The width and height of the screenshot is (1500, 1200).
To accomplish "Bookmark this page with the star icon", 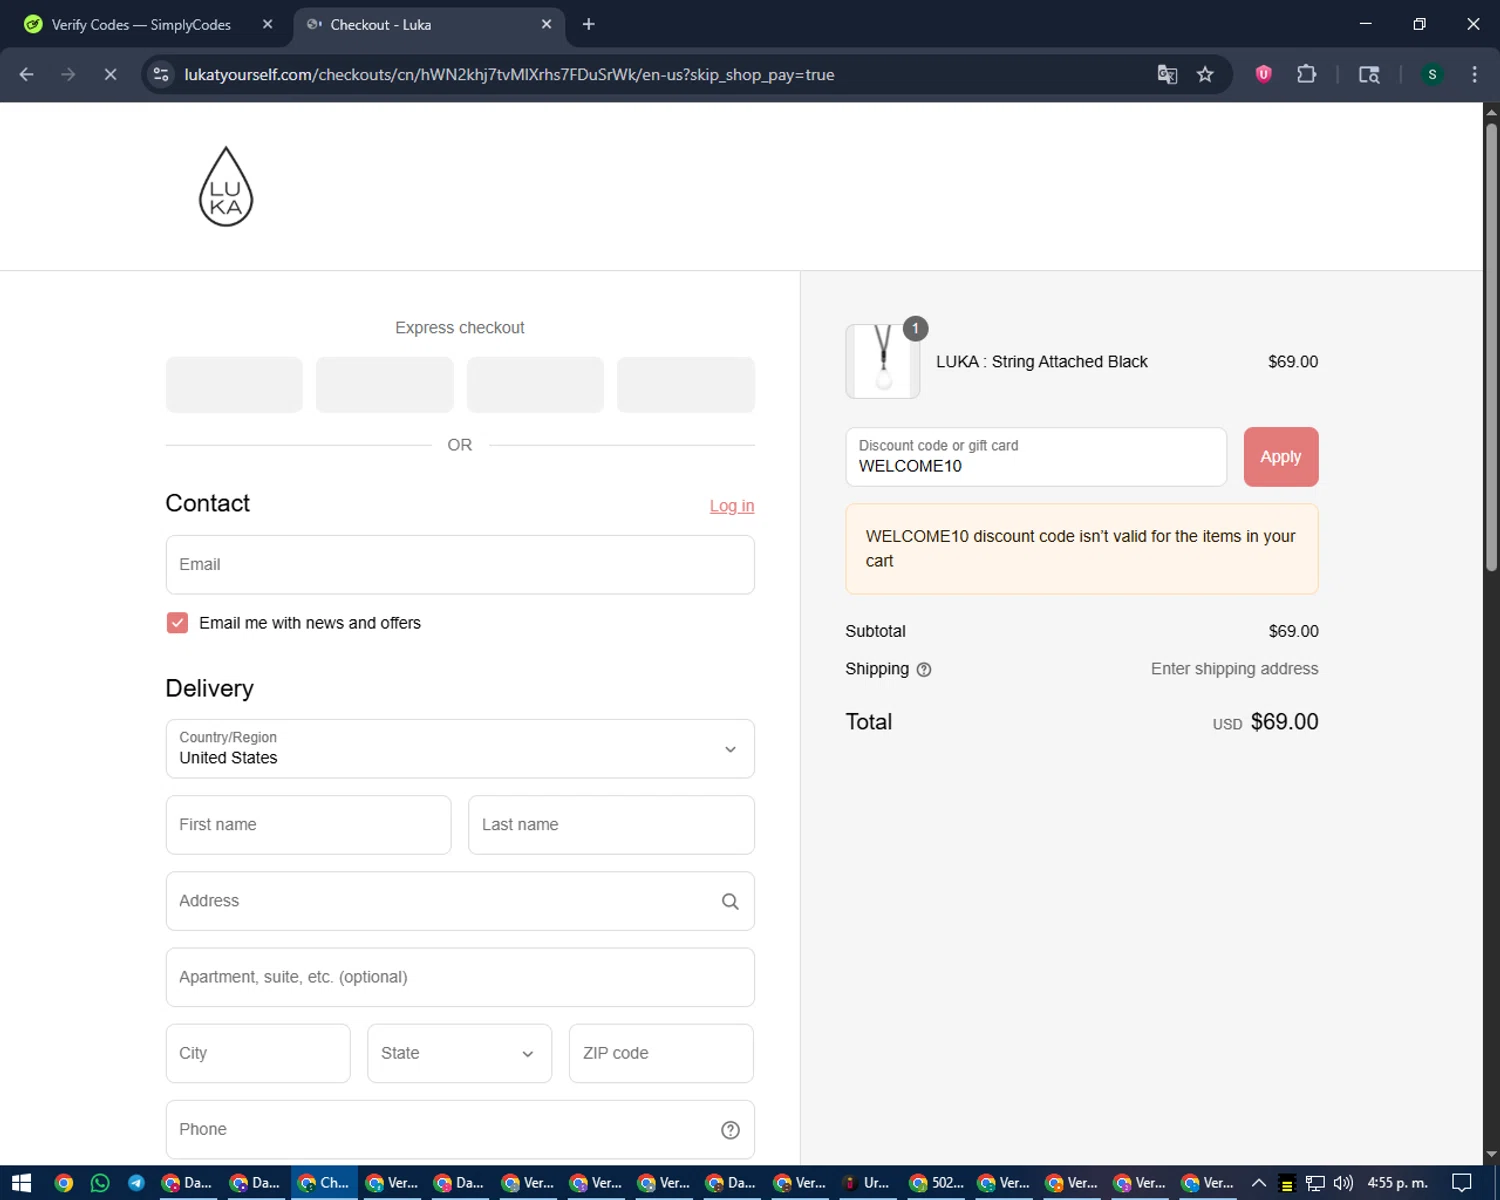I will 1205,74.
